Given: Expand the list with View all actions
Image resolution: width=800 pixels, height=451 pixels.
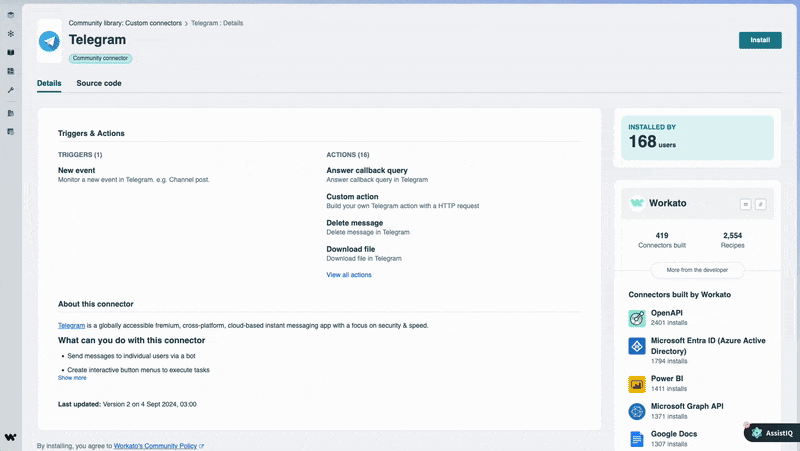Looking at the screenshot, I should tap(349, 275).
